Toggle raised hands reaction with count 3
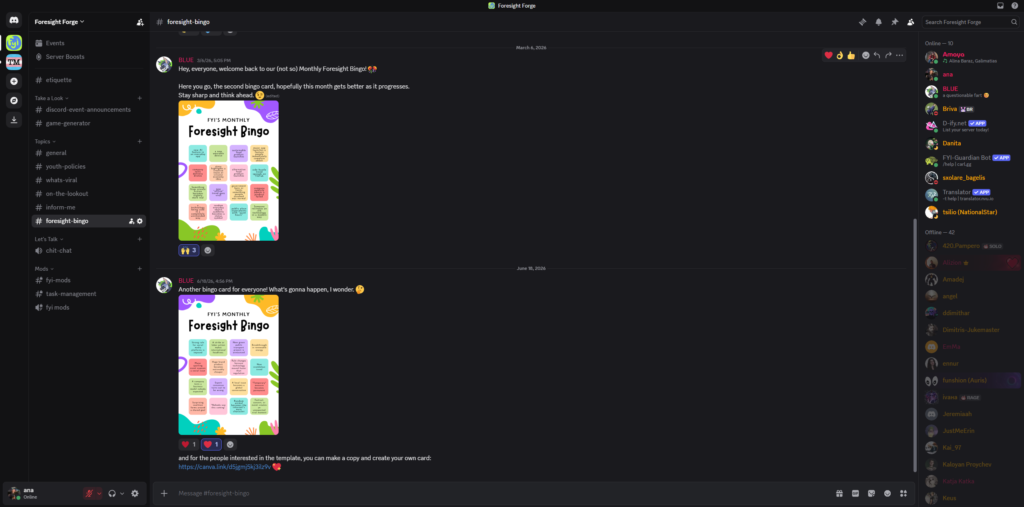Viewport: 1024px width, 507px height. 189,250
